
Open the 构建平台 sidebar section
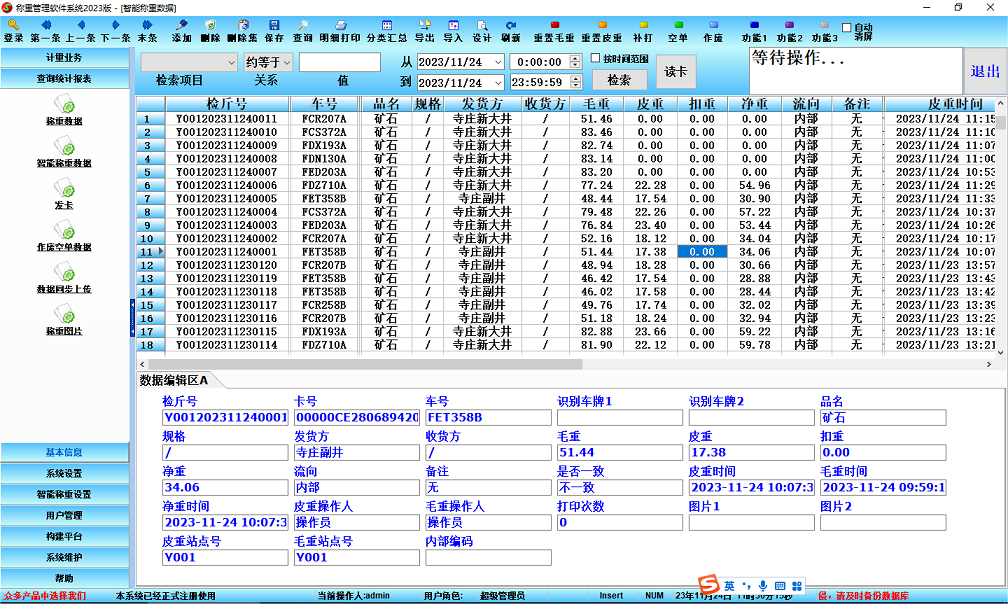(64, 537)
